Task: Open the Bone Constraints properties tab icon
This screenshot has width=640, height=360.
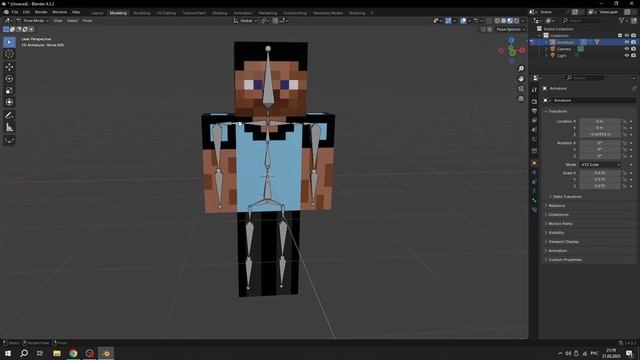Action: tap(534, 209)
